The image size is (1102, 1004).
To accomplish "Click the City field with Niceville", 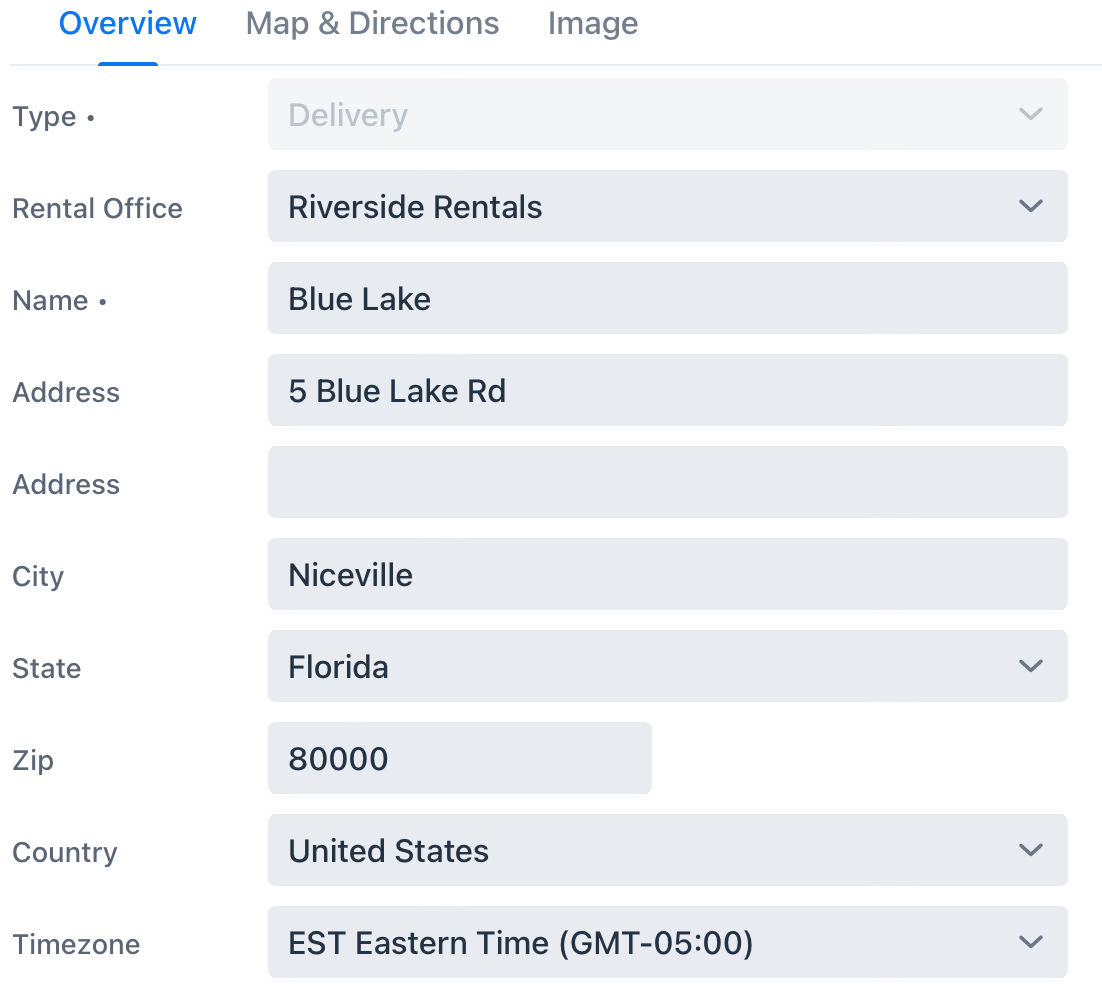I will pyautogui.click(x=668, y=575).
